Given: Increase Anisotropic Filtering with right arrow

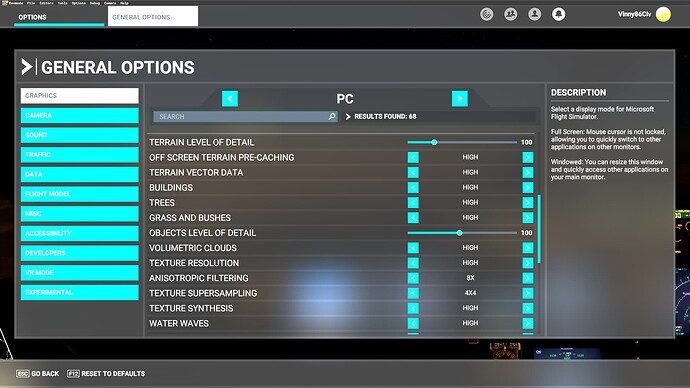Looking at the screenshot, I should [528, 278].
